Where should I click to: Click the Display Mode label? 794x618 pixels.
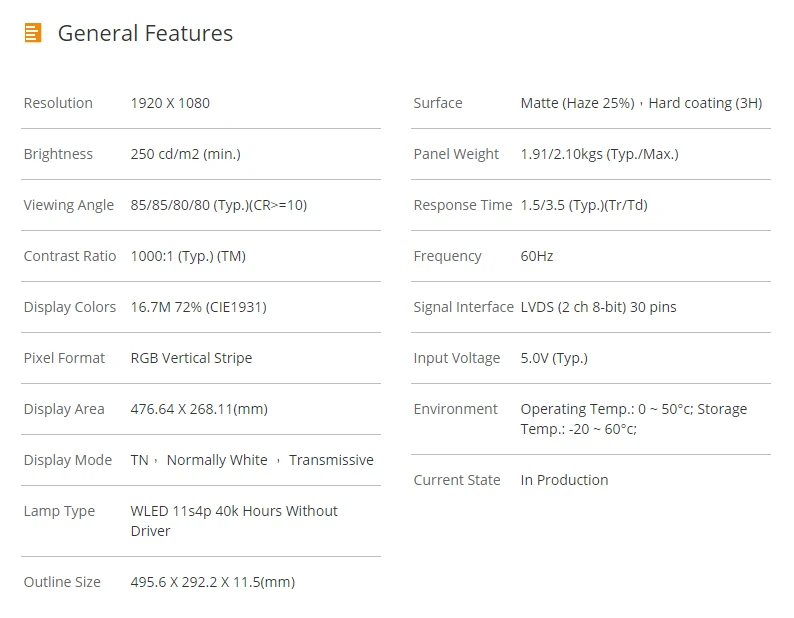(68, 460)
